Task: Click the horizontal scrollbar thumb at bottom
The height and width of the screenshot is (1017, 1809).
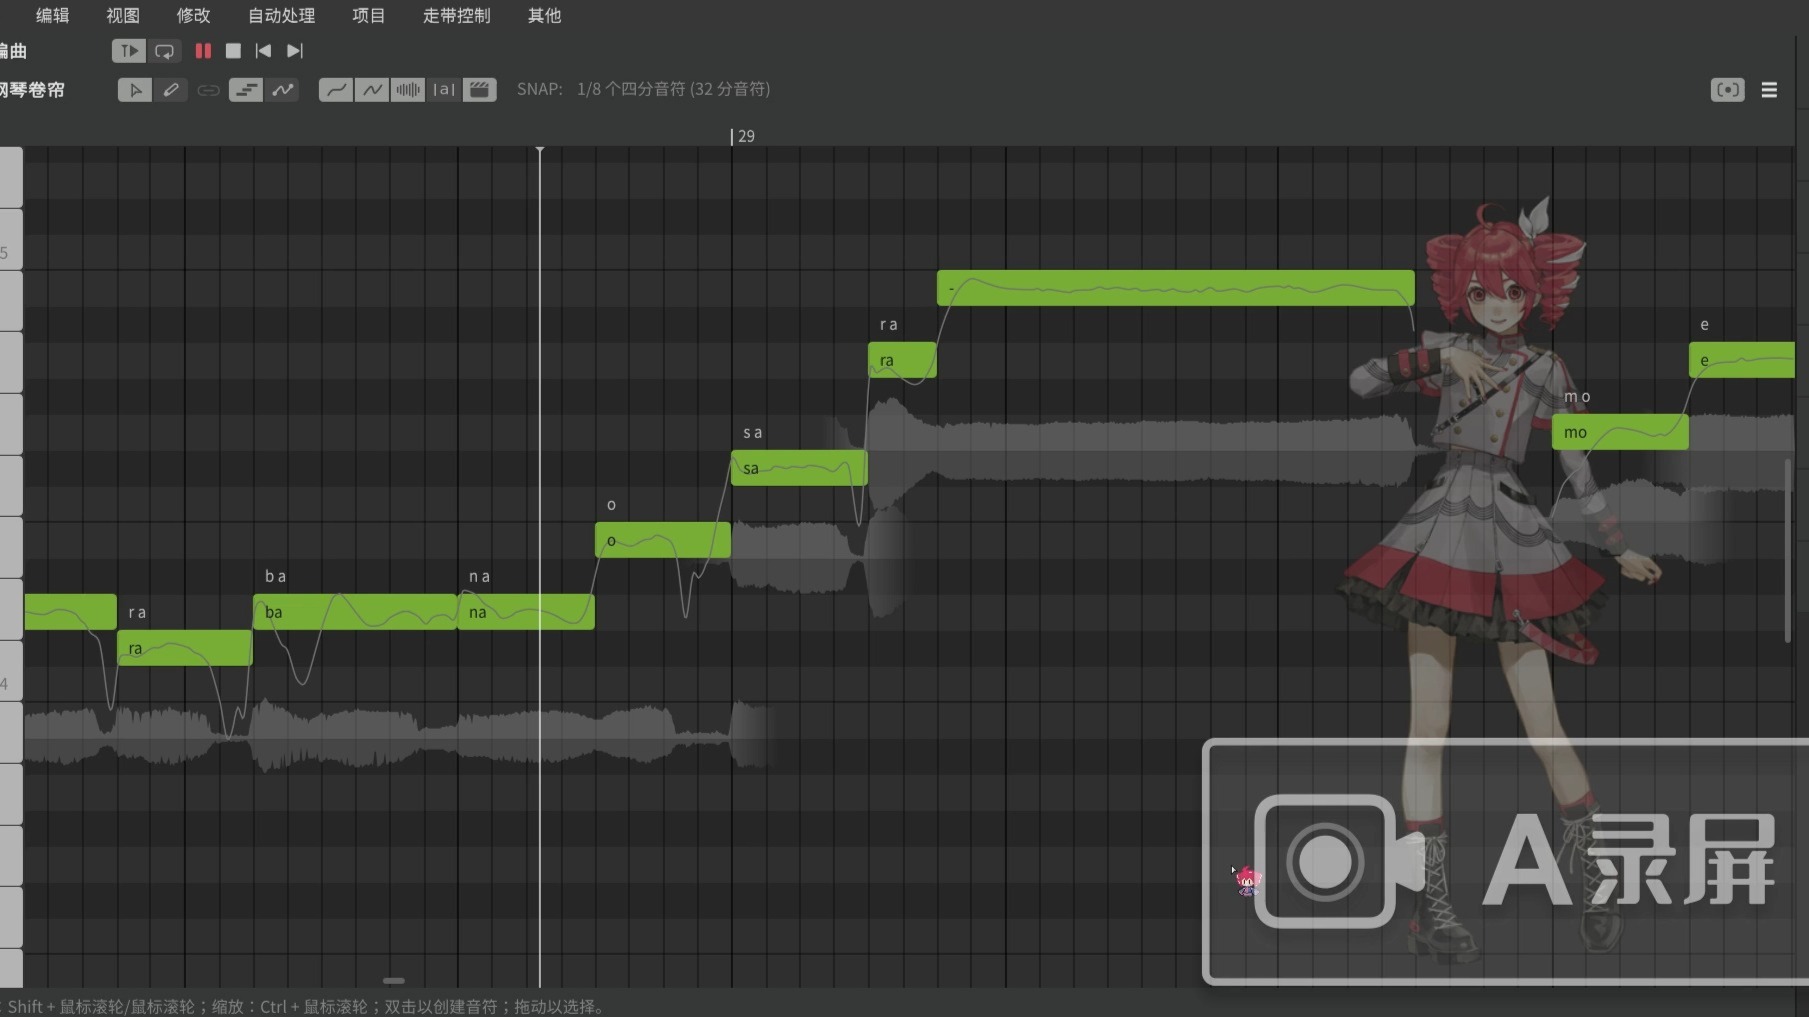Action: (394, 980)
